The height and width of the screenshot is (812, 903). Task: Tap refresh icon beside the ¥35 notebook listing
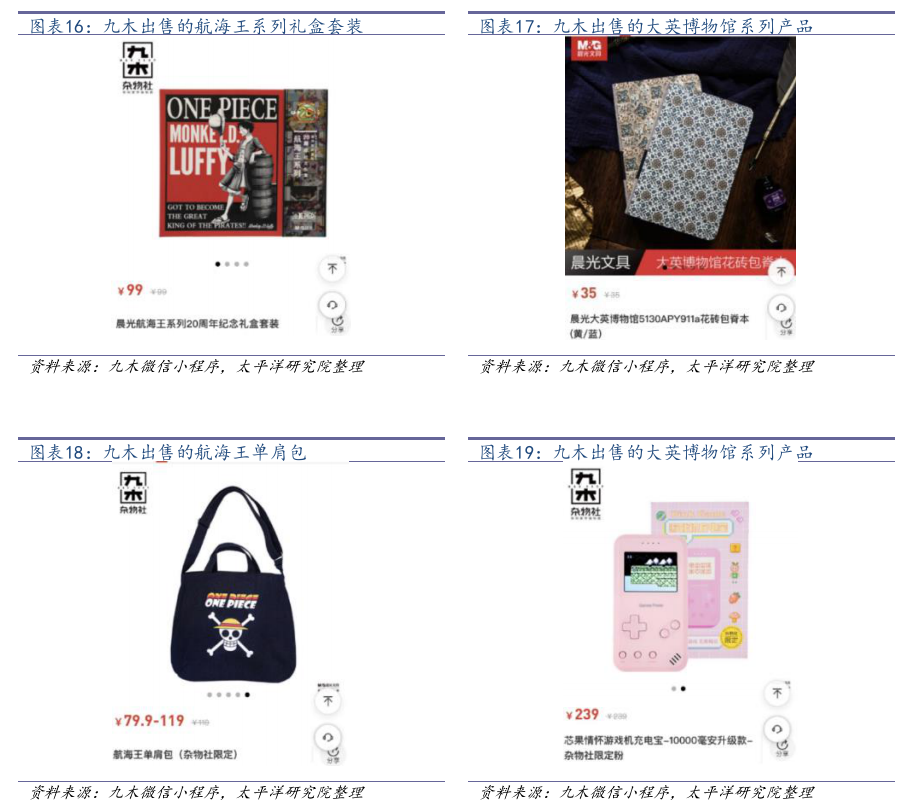coord(781,308)
